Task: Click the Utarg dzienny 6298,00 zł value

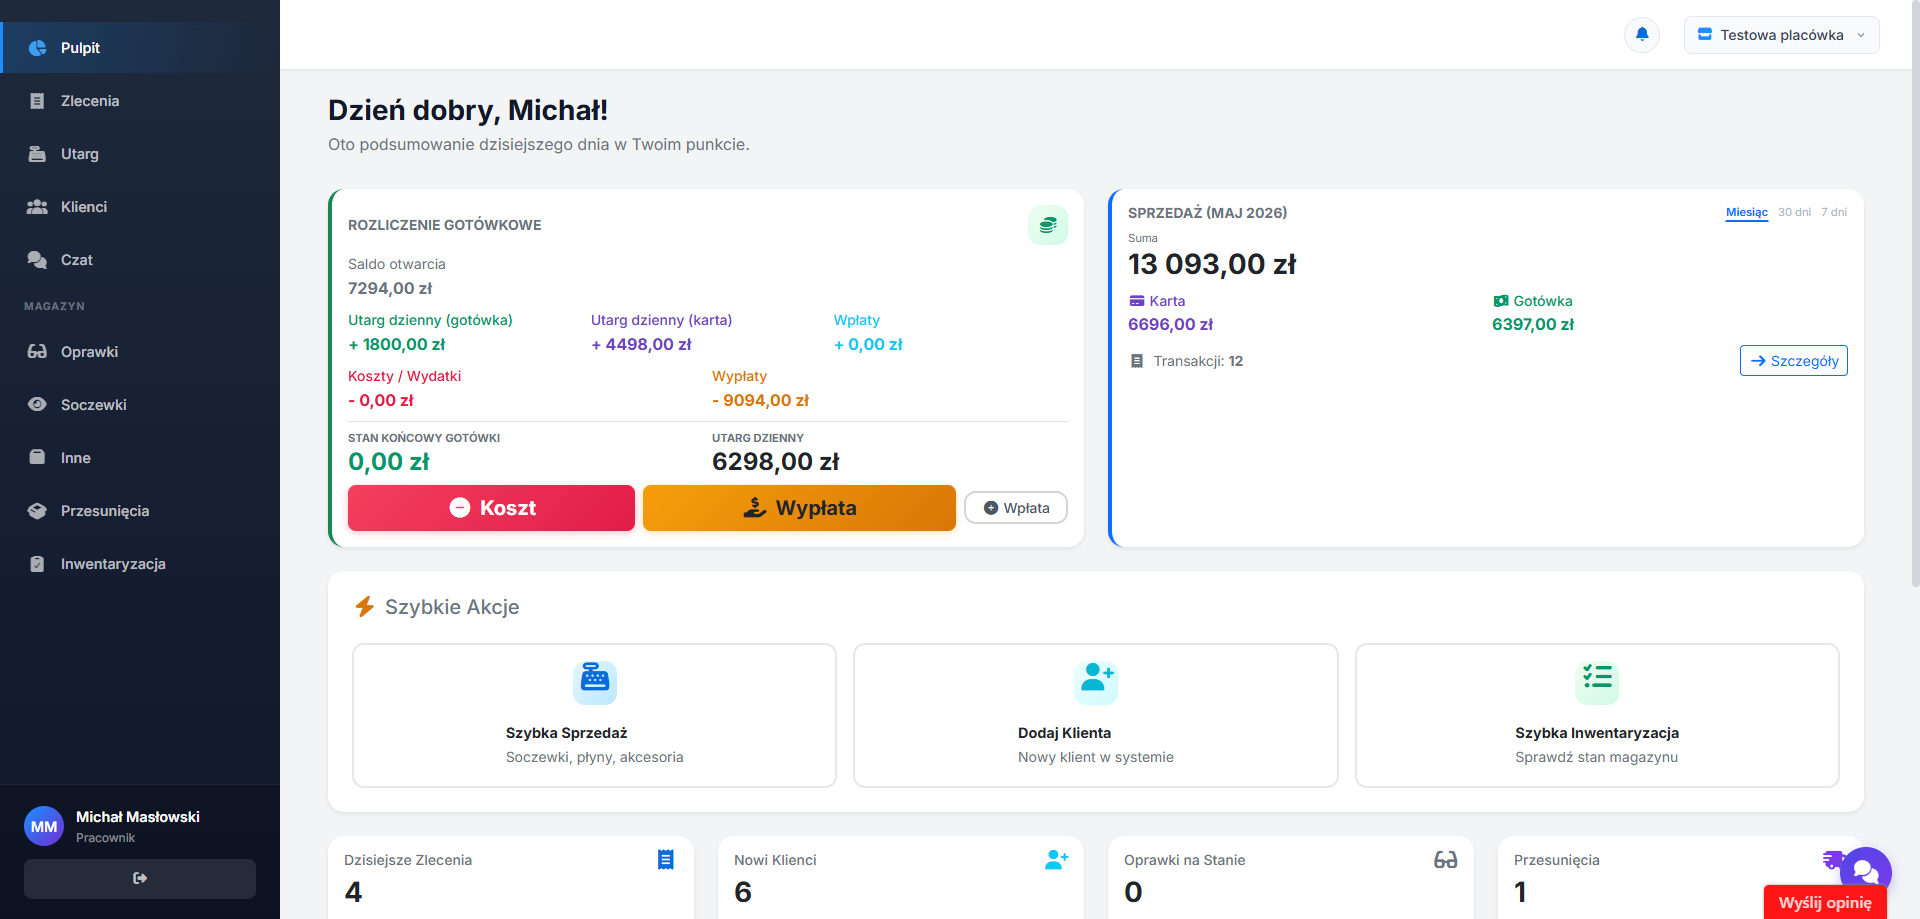Action: click(x=775, y=462)
